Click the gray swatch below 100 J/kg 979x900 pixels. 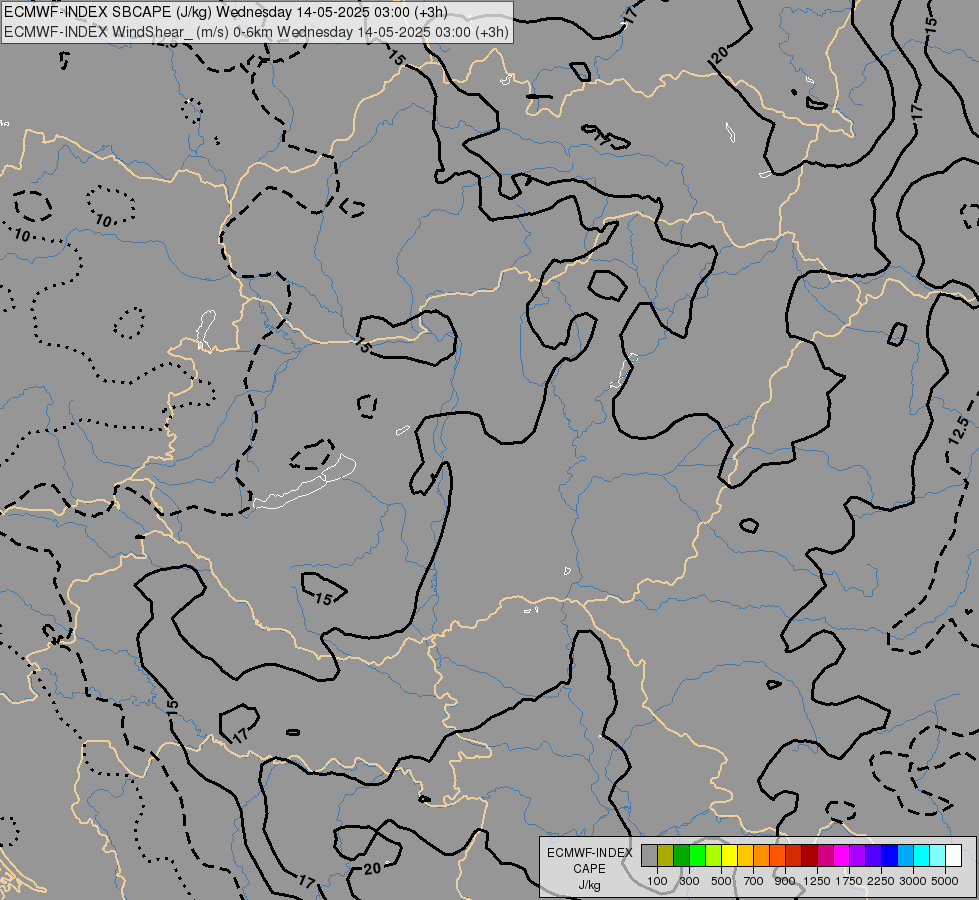point(649,856)
